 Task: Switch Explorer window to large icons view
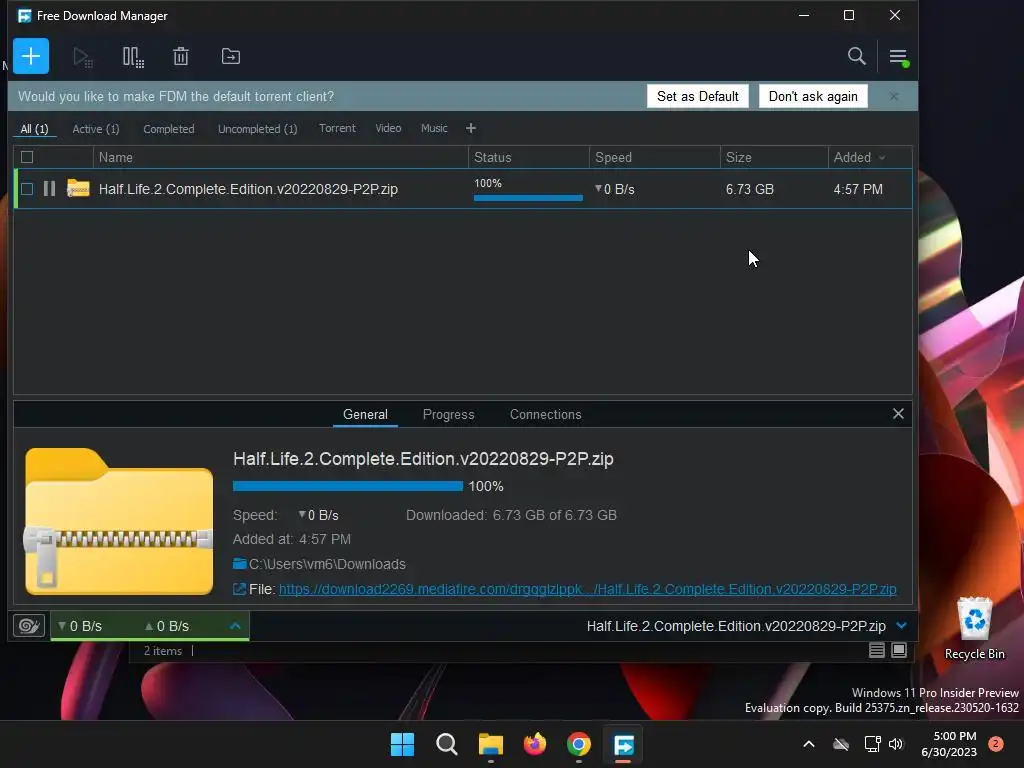click(899, 650)
